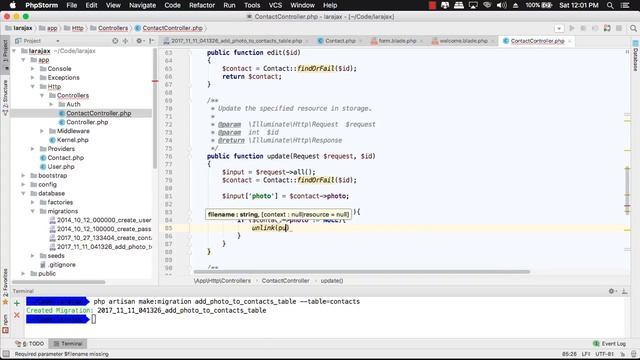Click the Scroll from Source target icon in Project panel

click(115, 41)
